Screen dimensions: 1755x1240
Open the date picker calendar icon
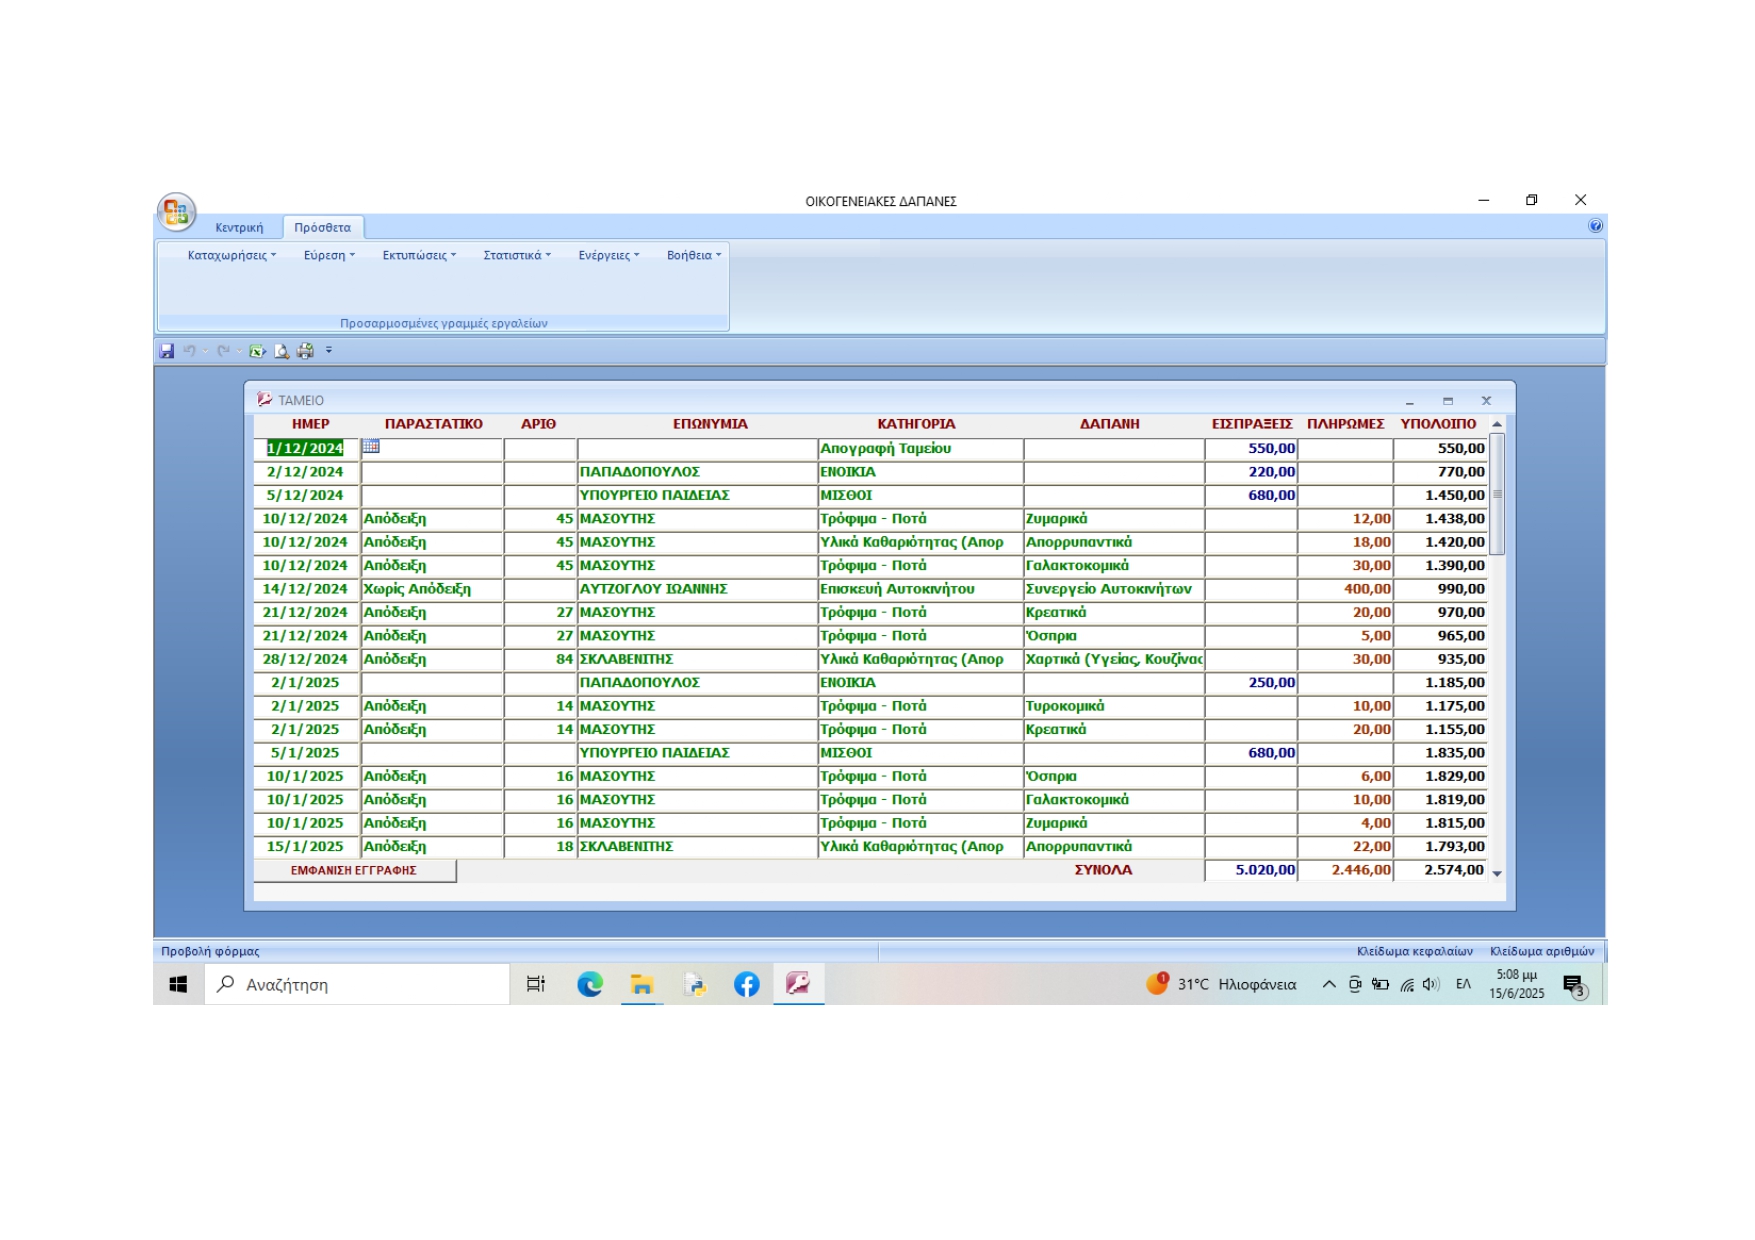click(x=371, y=447)
